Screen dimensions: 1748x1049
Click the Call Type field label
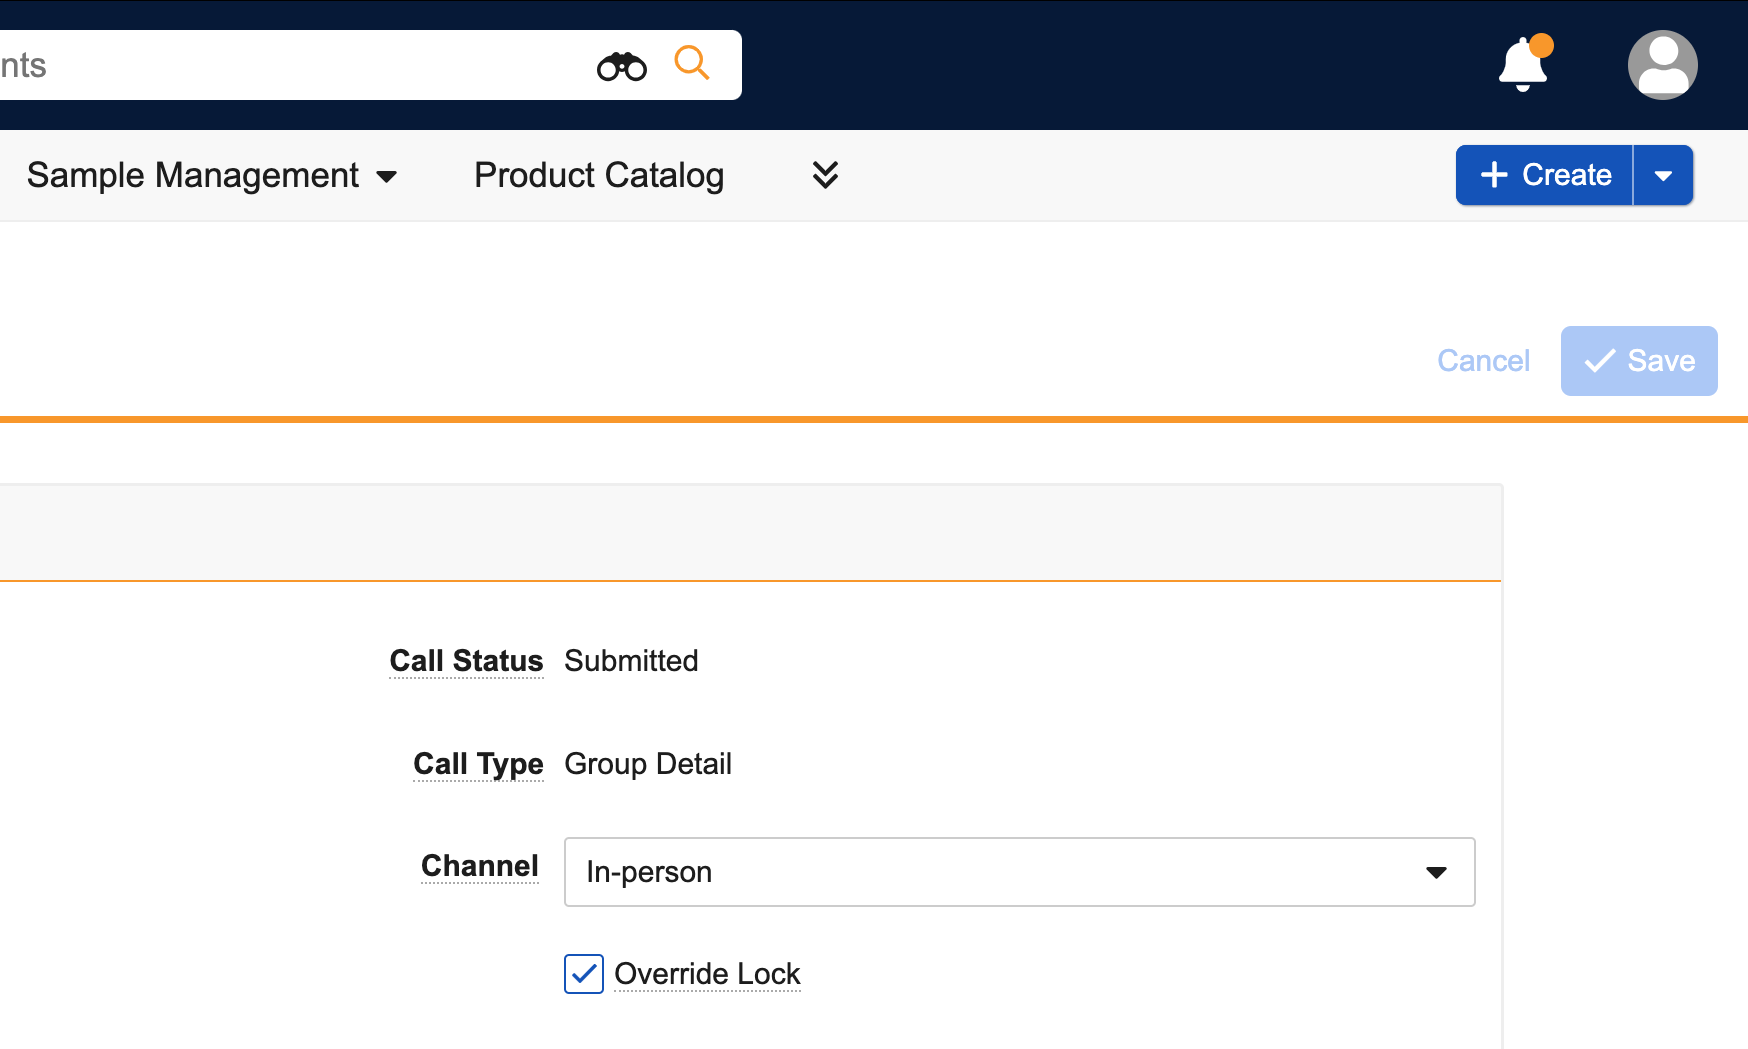(x=478, y=764)
